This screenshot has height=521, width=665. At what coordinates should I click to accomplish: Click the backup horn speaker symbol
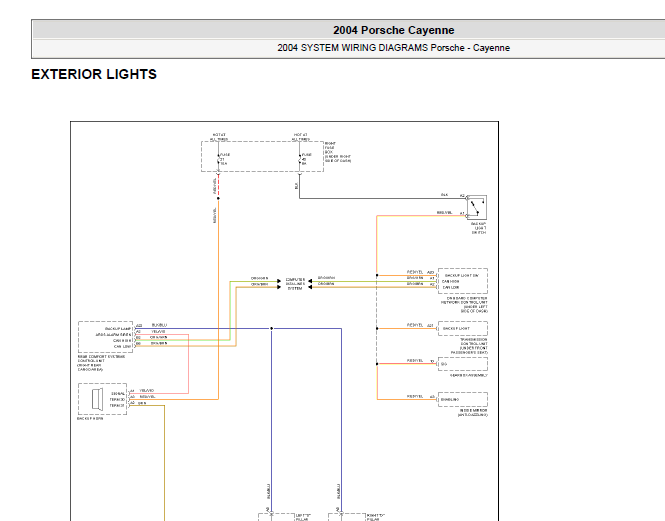pyautogui.click(x=98, y=399)
